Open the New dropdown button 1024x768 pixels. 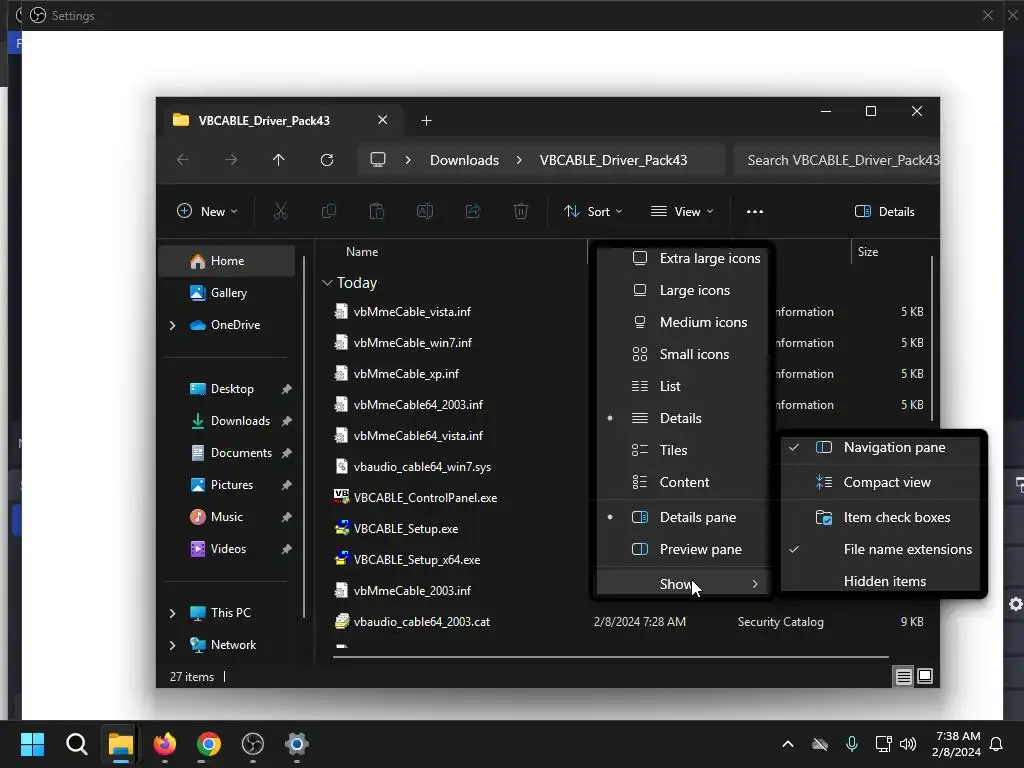[x=207, y=212]
